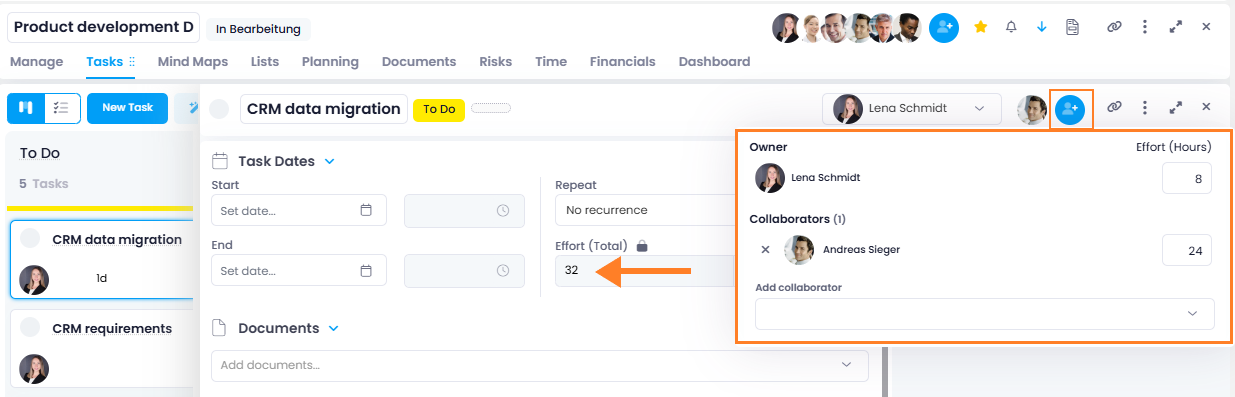1235x397 pixels.
Task: Open project notifications bell icon
Action: pyautogui.click(x=1011, y=27)
